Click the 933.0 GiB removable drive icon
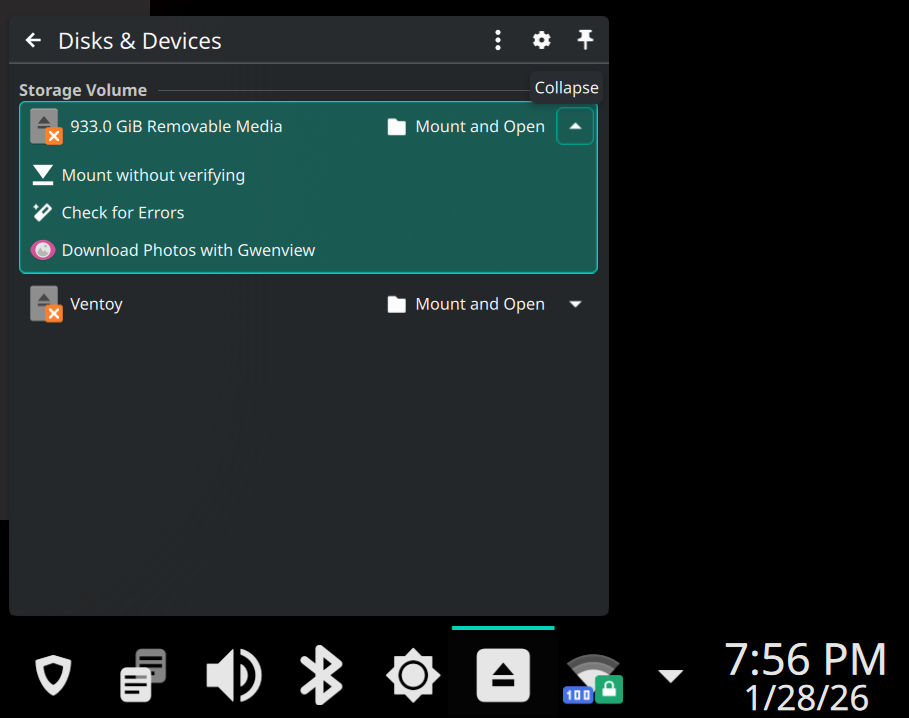 [x=45, y=127]
